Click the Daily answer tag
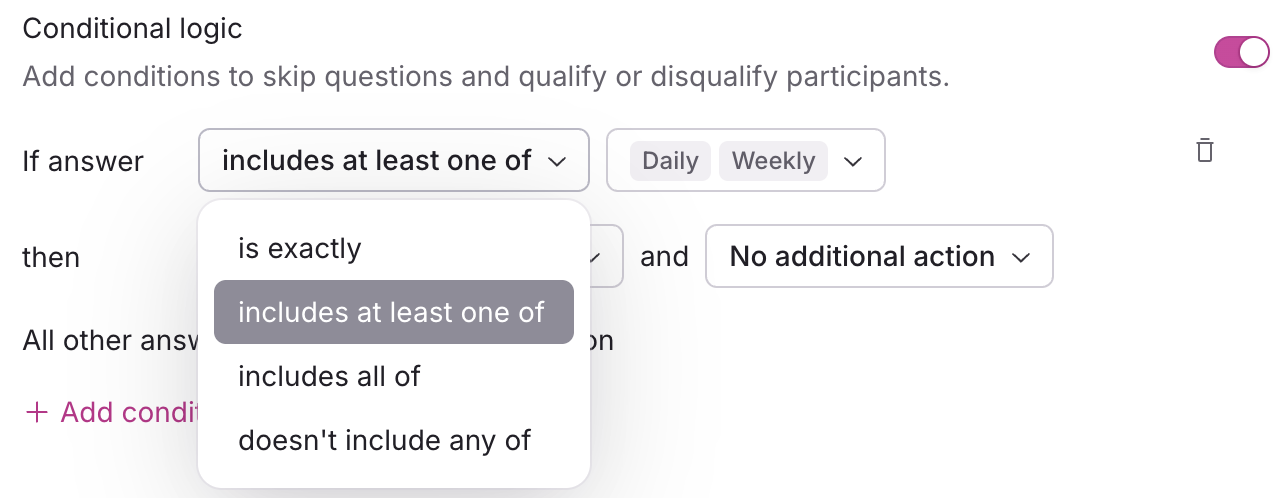 670,161
